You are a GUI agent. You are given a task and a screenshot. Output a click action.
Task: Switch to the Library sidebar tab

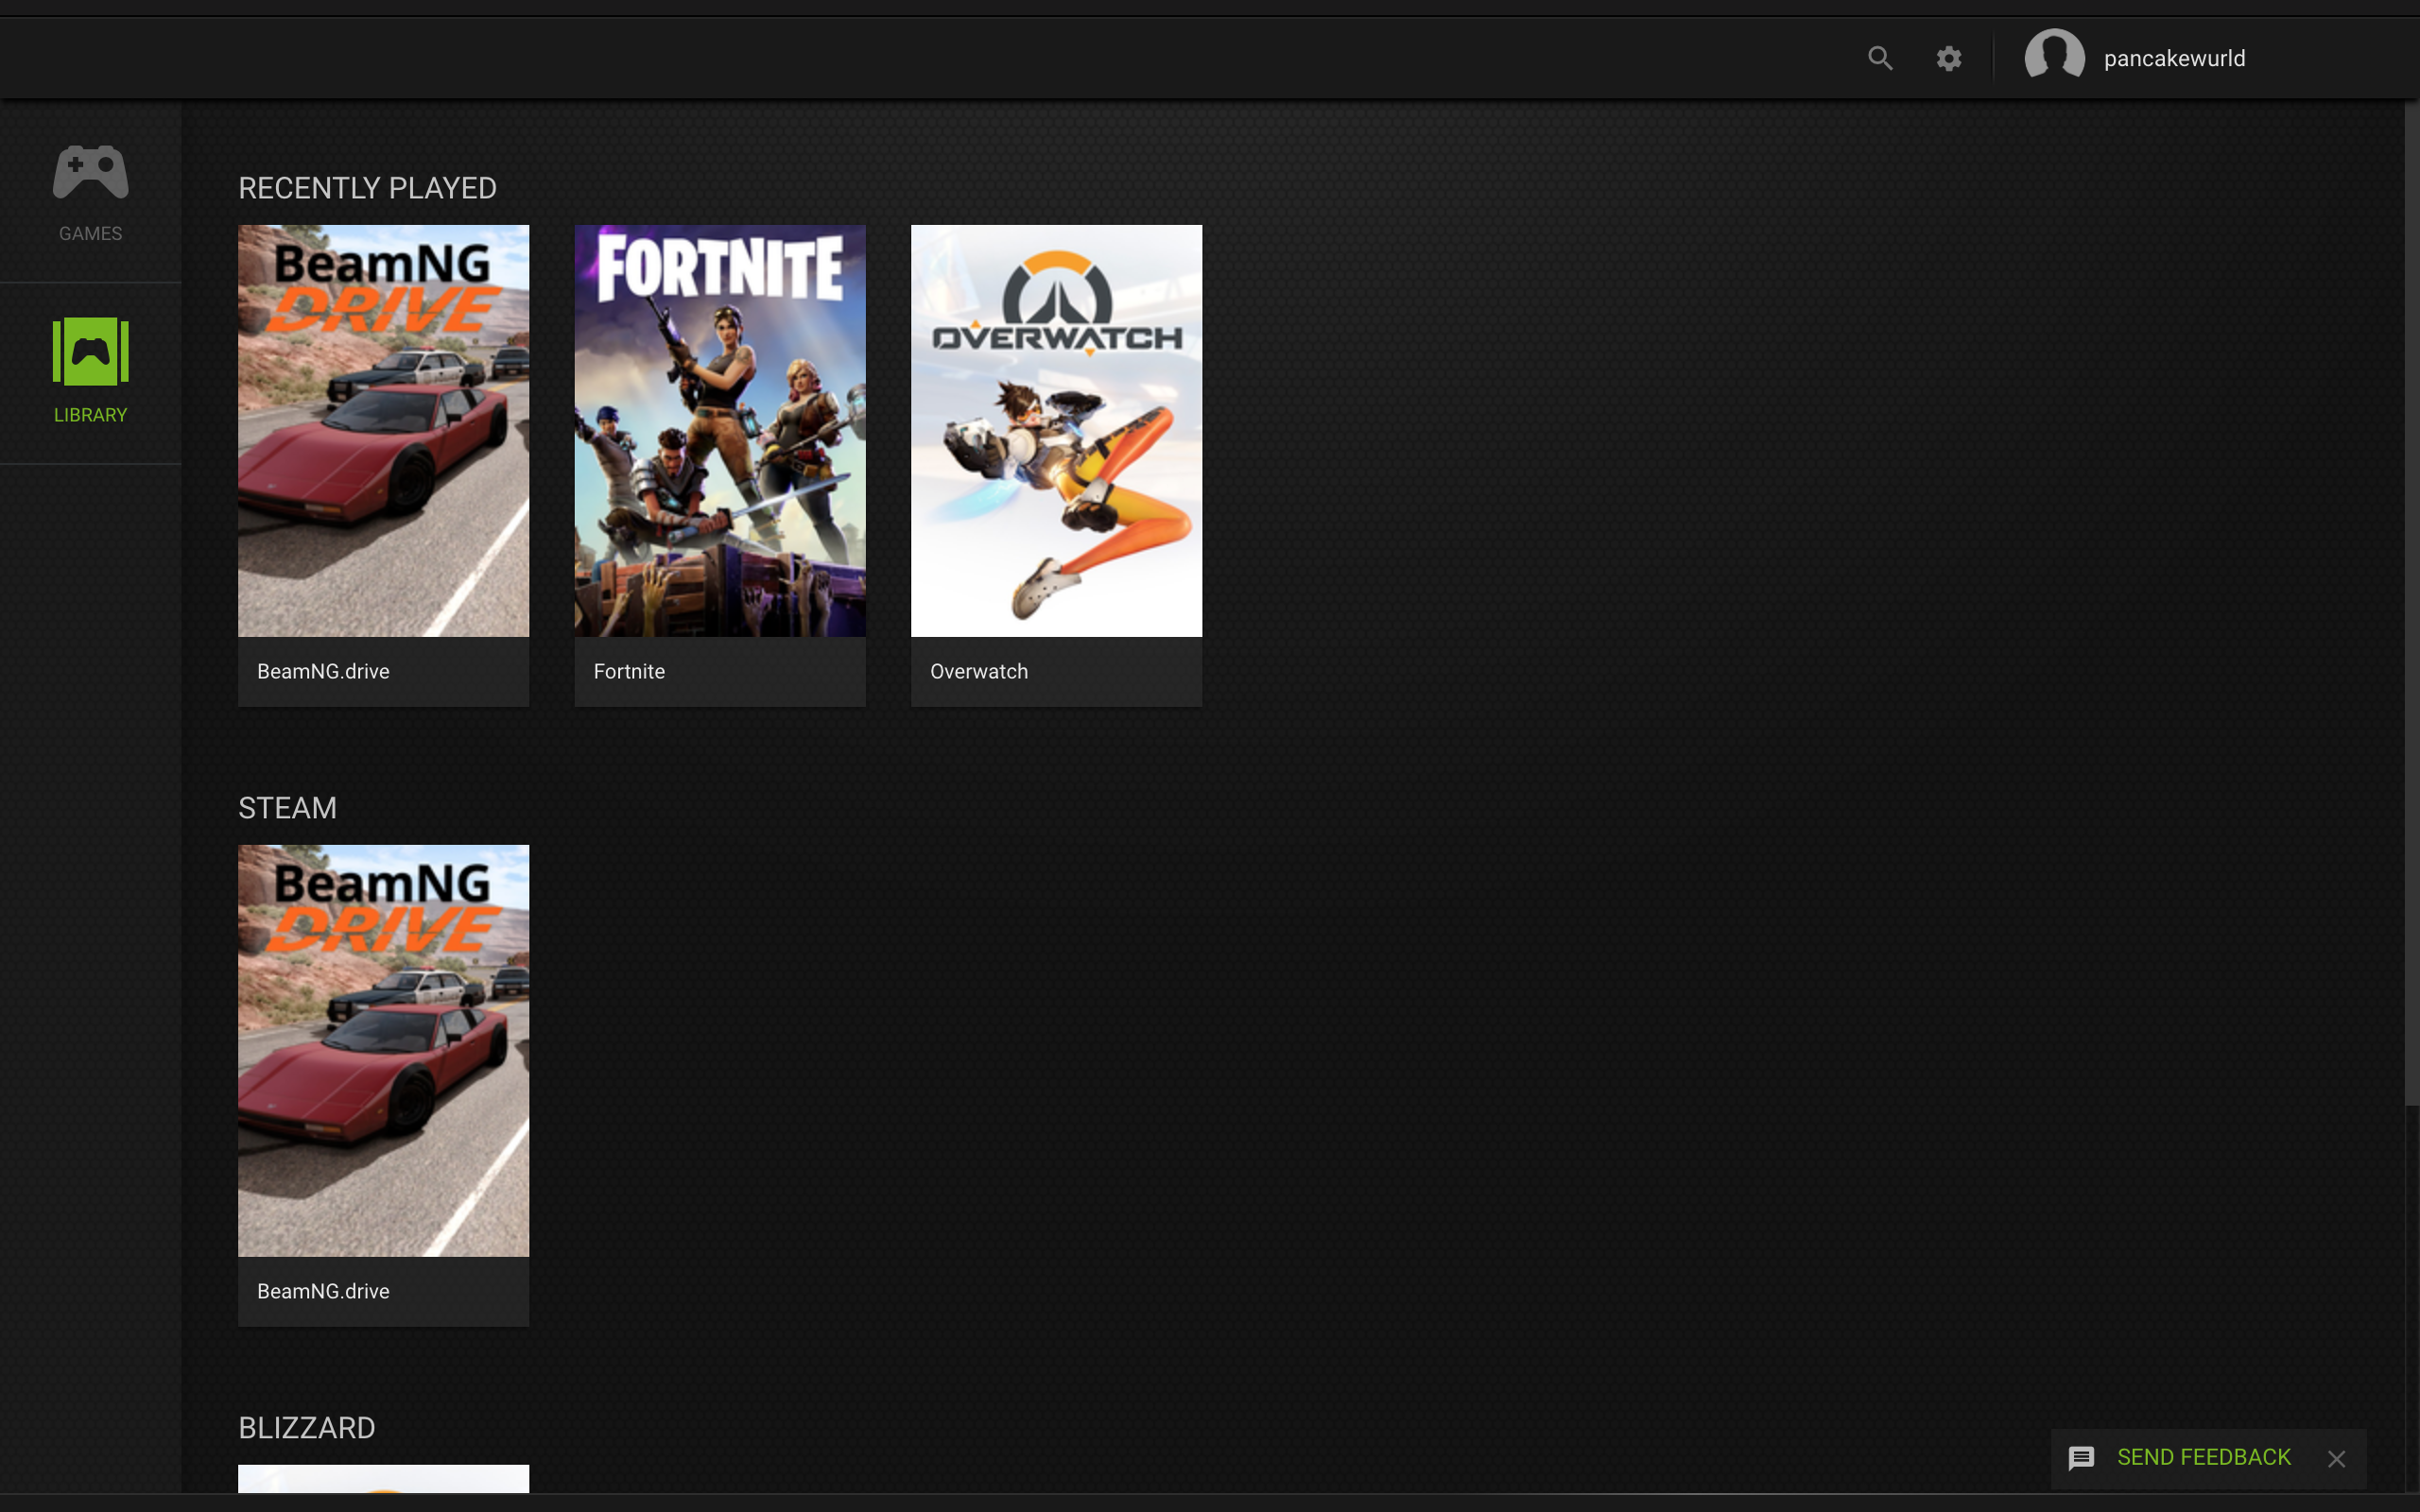(90, 372)
